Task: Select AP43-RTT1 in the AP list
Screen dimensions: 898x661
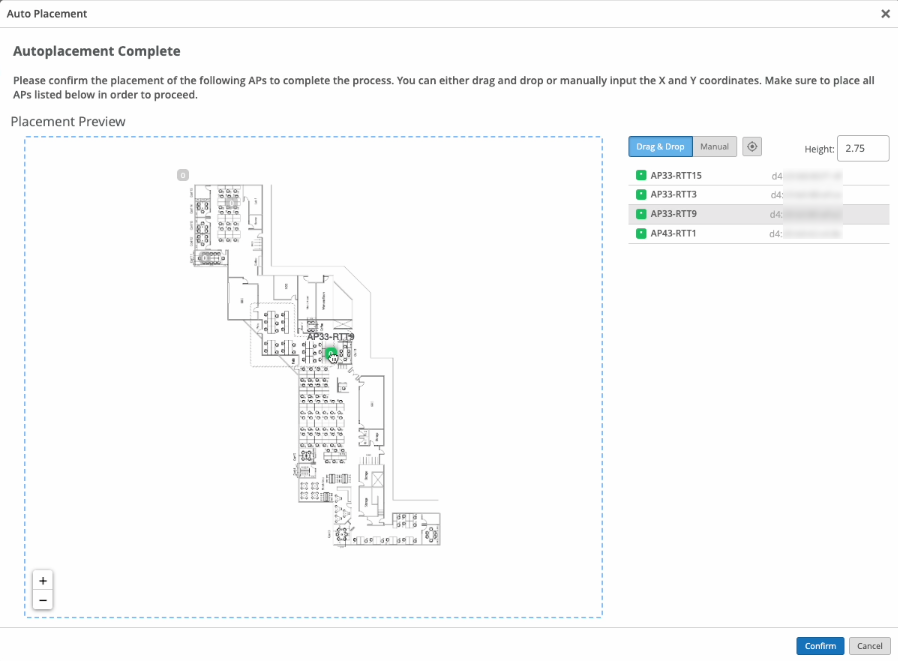Action: 758,233
